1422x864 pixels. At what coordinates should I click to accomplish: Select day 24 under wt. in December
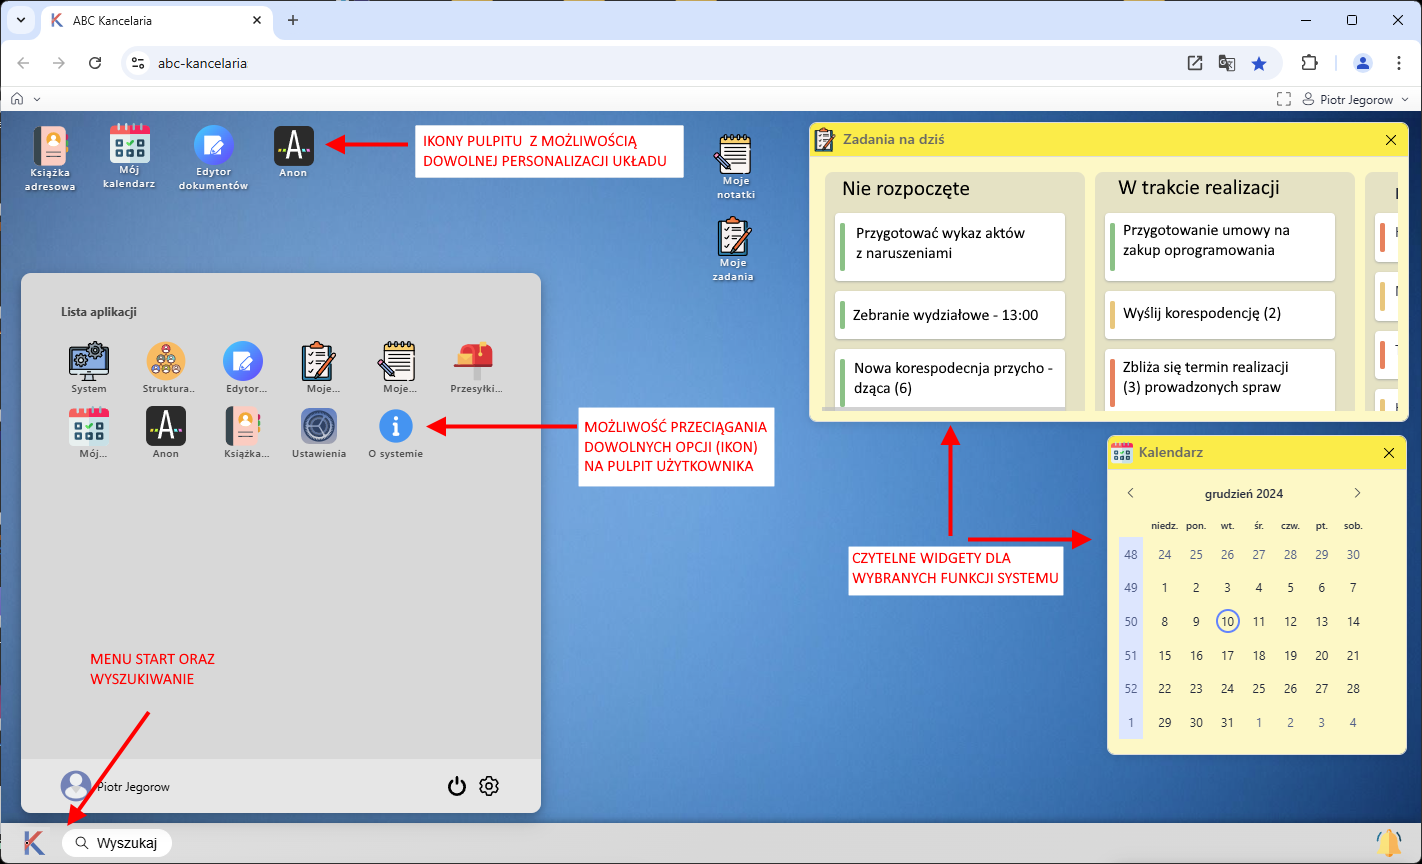coord(1227,688)
